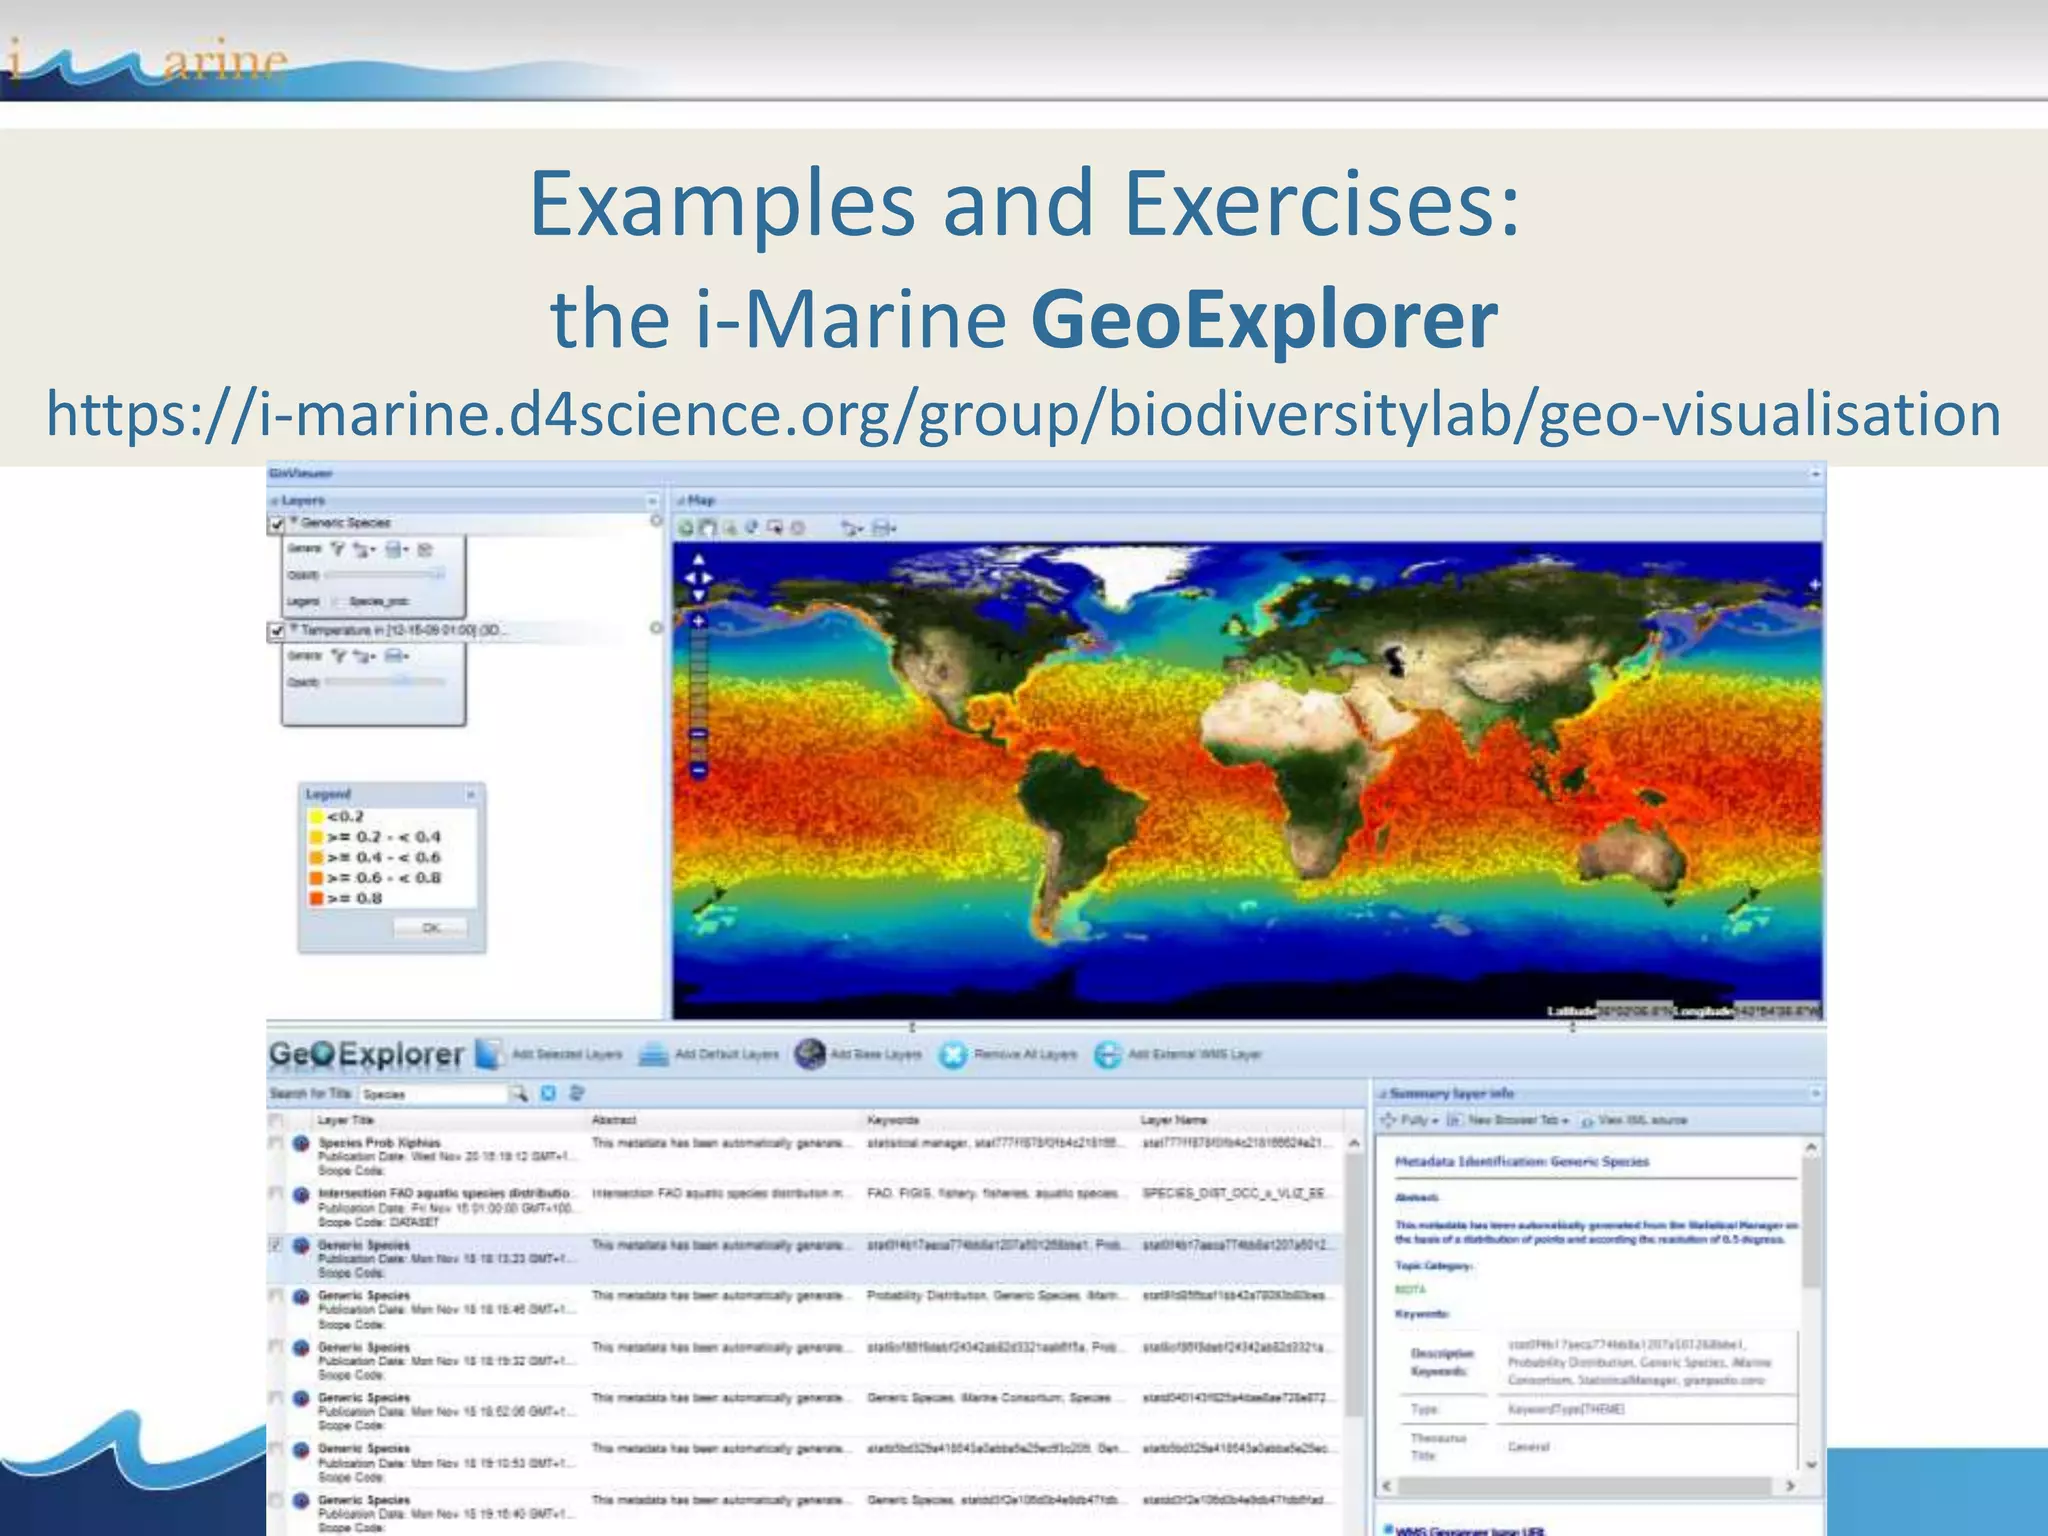Click the filter icon of the Temperature layer
This screenshot has width=2048, height=1536.
tap(339, 656)
